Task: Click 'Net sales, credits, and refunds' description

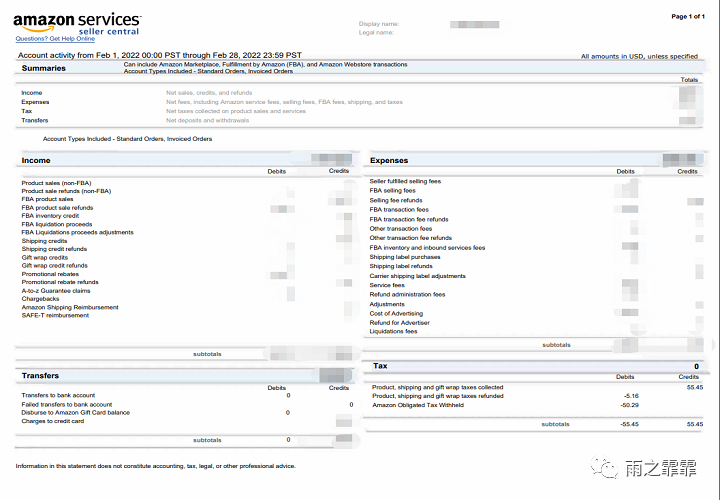Action: (x=209, y=93)
